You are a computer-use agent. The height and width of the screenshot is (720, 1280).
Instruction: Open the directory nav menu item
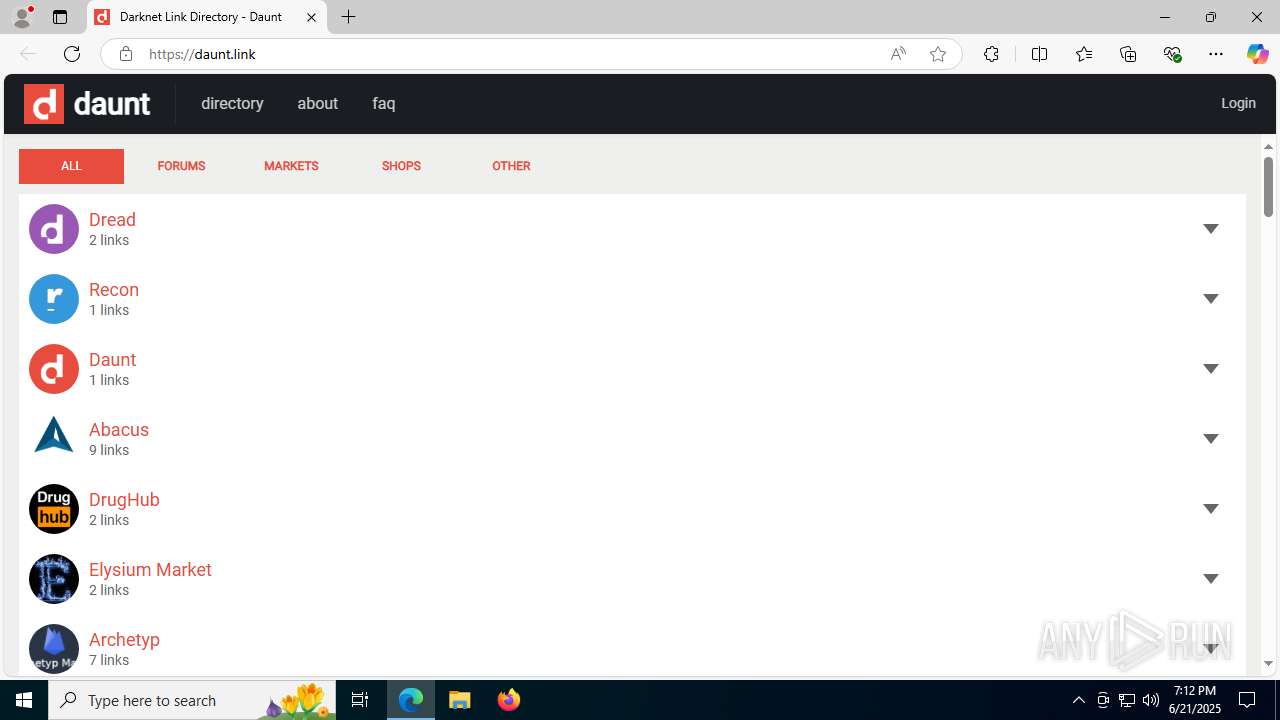click(x=232, y=103)
